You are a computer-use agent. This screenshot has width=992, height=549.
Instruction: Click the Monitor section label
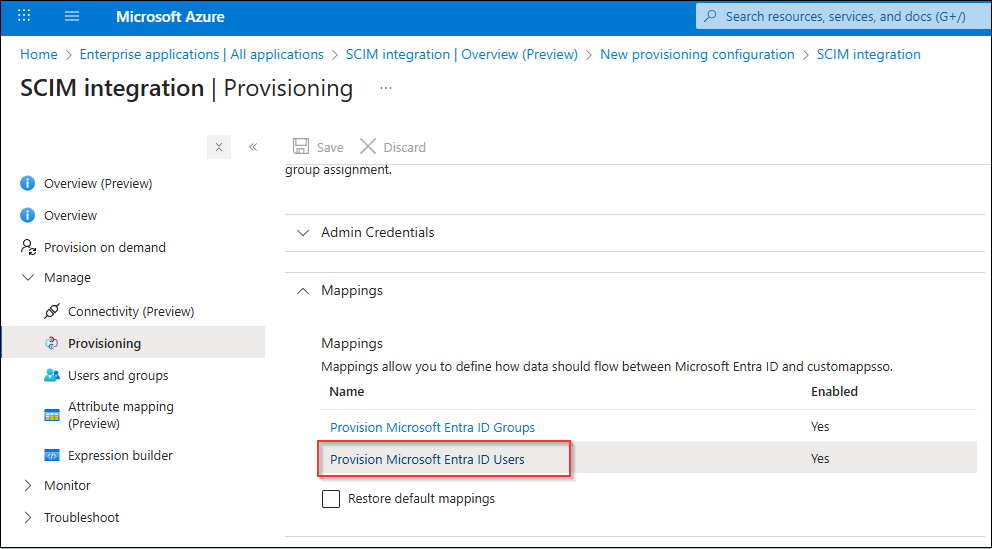coord(67,486)
